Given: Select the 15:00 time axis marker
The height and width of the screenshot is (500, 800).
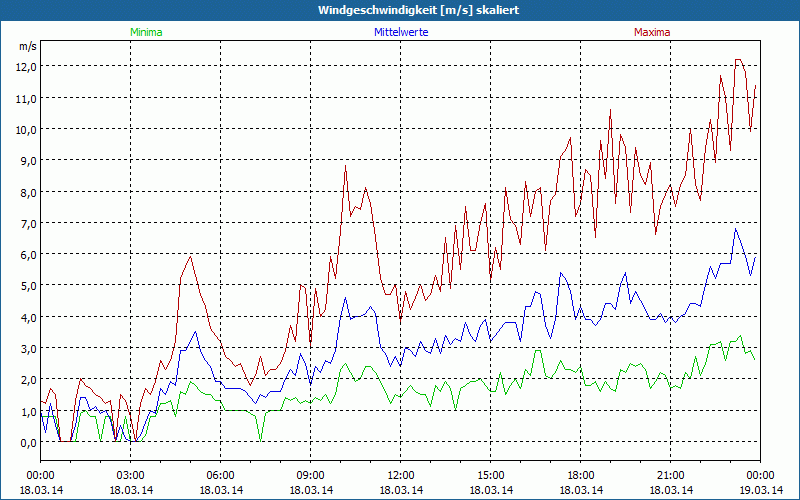Looking at the screenshot, I should tap(491, 475).
